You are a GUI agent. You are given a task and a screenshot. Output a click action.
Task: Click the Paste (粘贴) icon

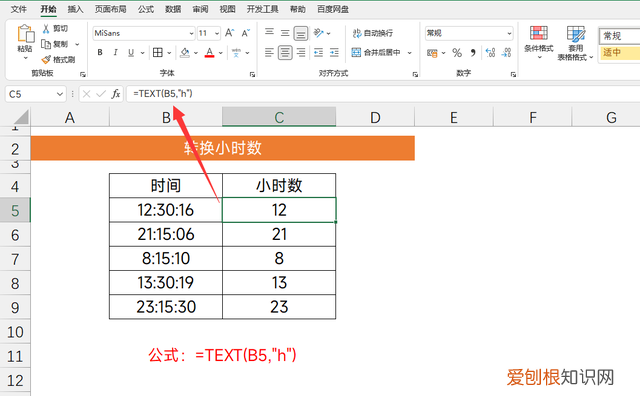[25, 33]
